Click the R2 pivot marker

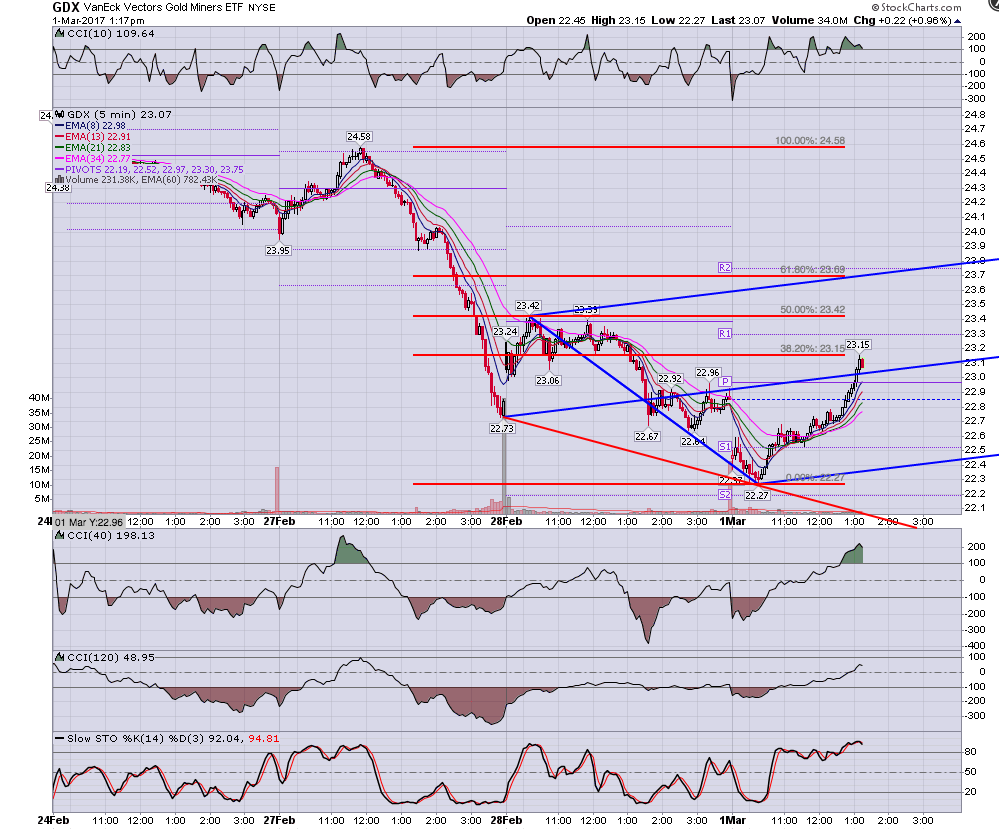click(724, 268)
